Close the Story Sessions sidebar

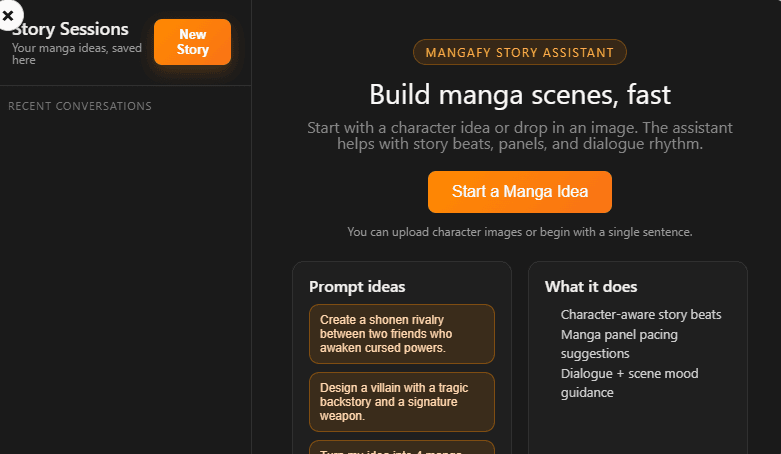click(x=8, y=15)
